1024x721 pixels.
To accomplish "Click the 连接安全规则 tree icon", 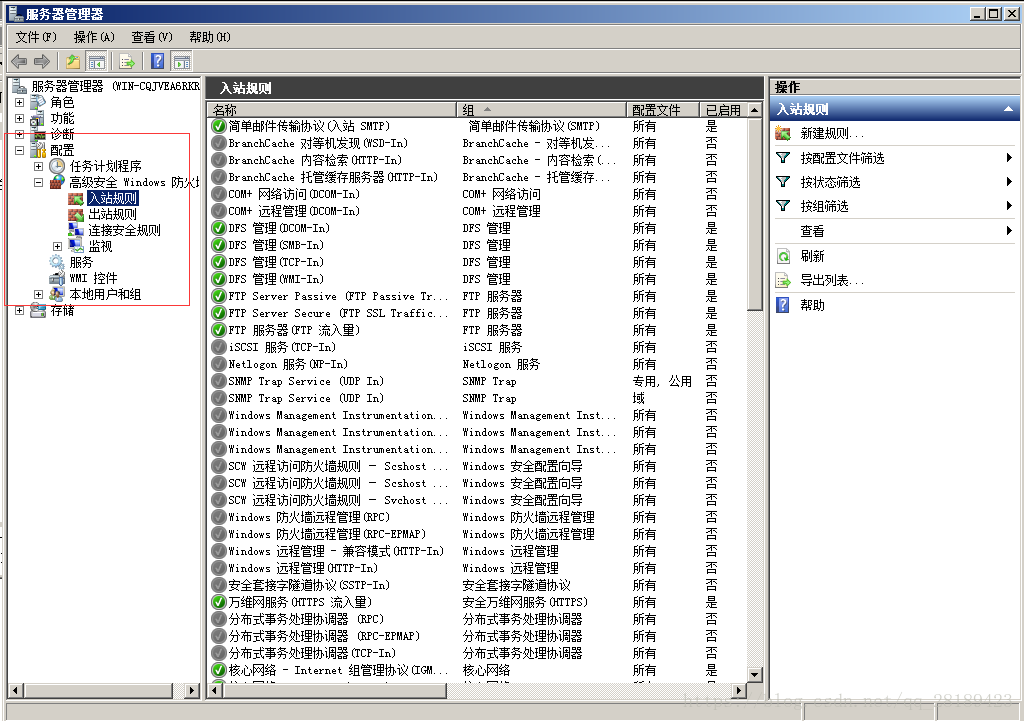I will point(76,230).
